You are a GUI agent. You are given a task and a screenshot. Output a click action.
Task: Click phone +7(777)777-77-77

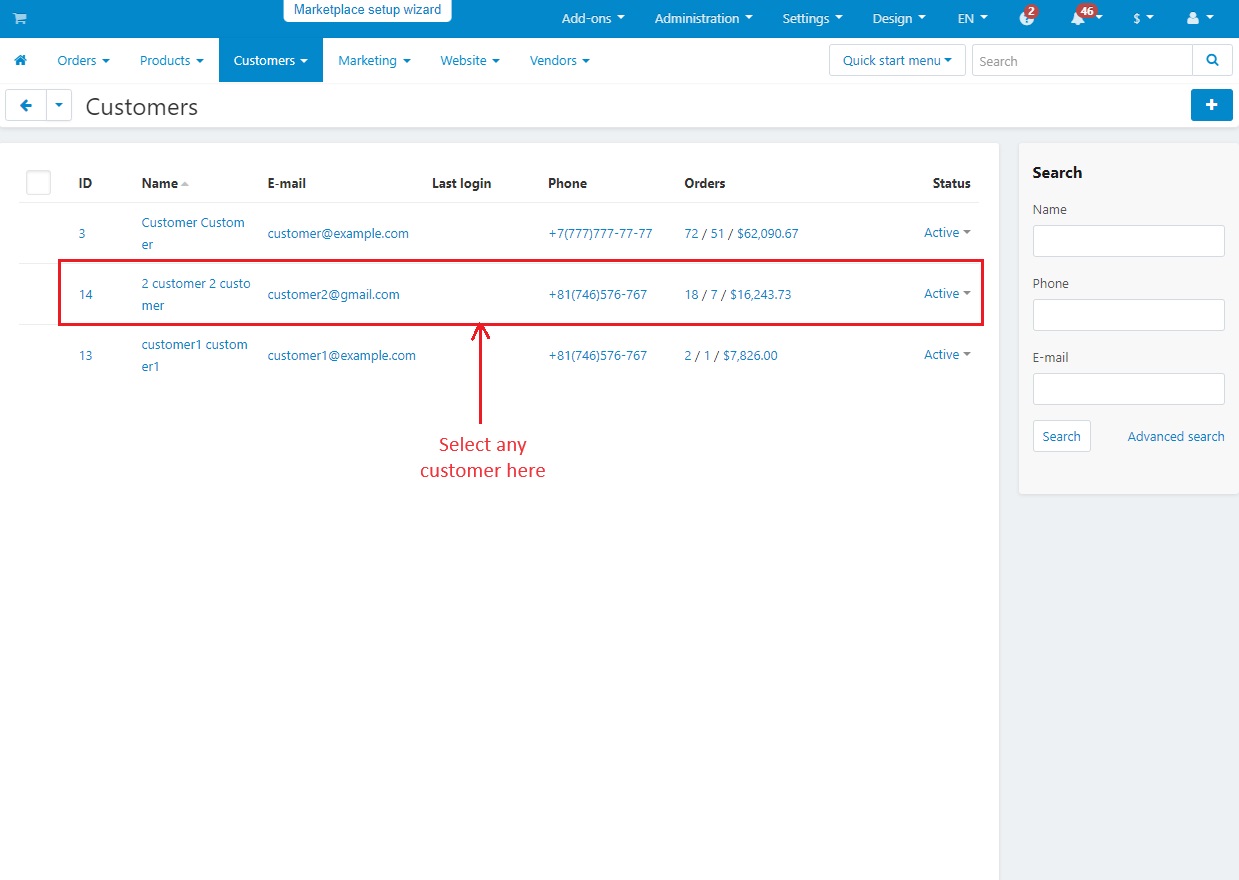tap(600, 233)
